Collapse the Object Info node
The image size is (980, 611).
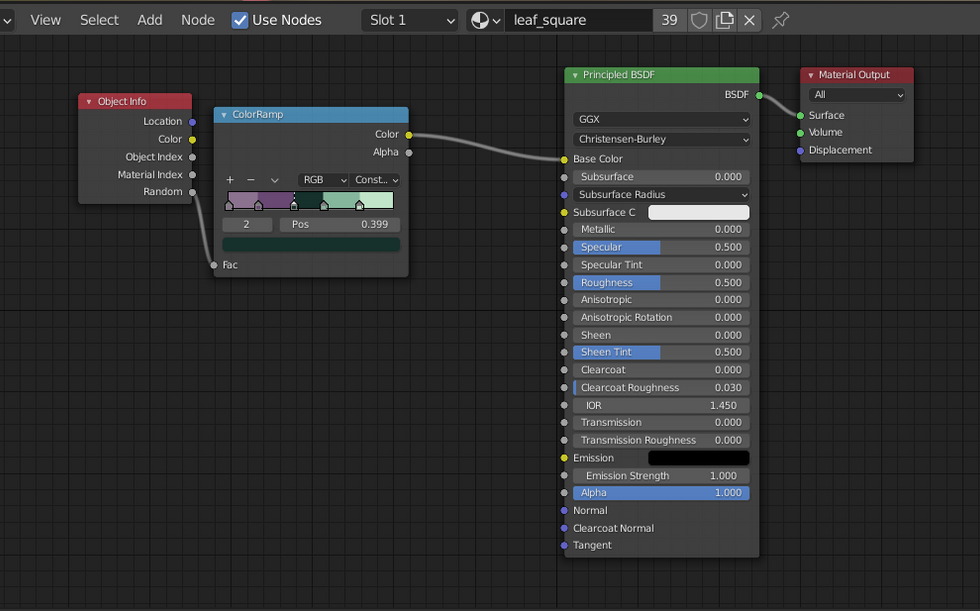(x=89, y=102)
